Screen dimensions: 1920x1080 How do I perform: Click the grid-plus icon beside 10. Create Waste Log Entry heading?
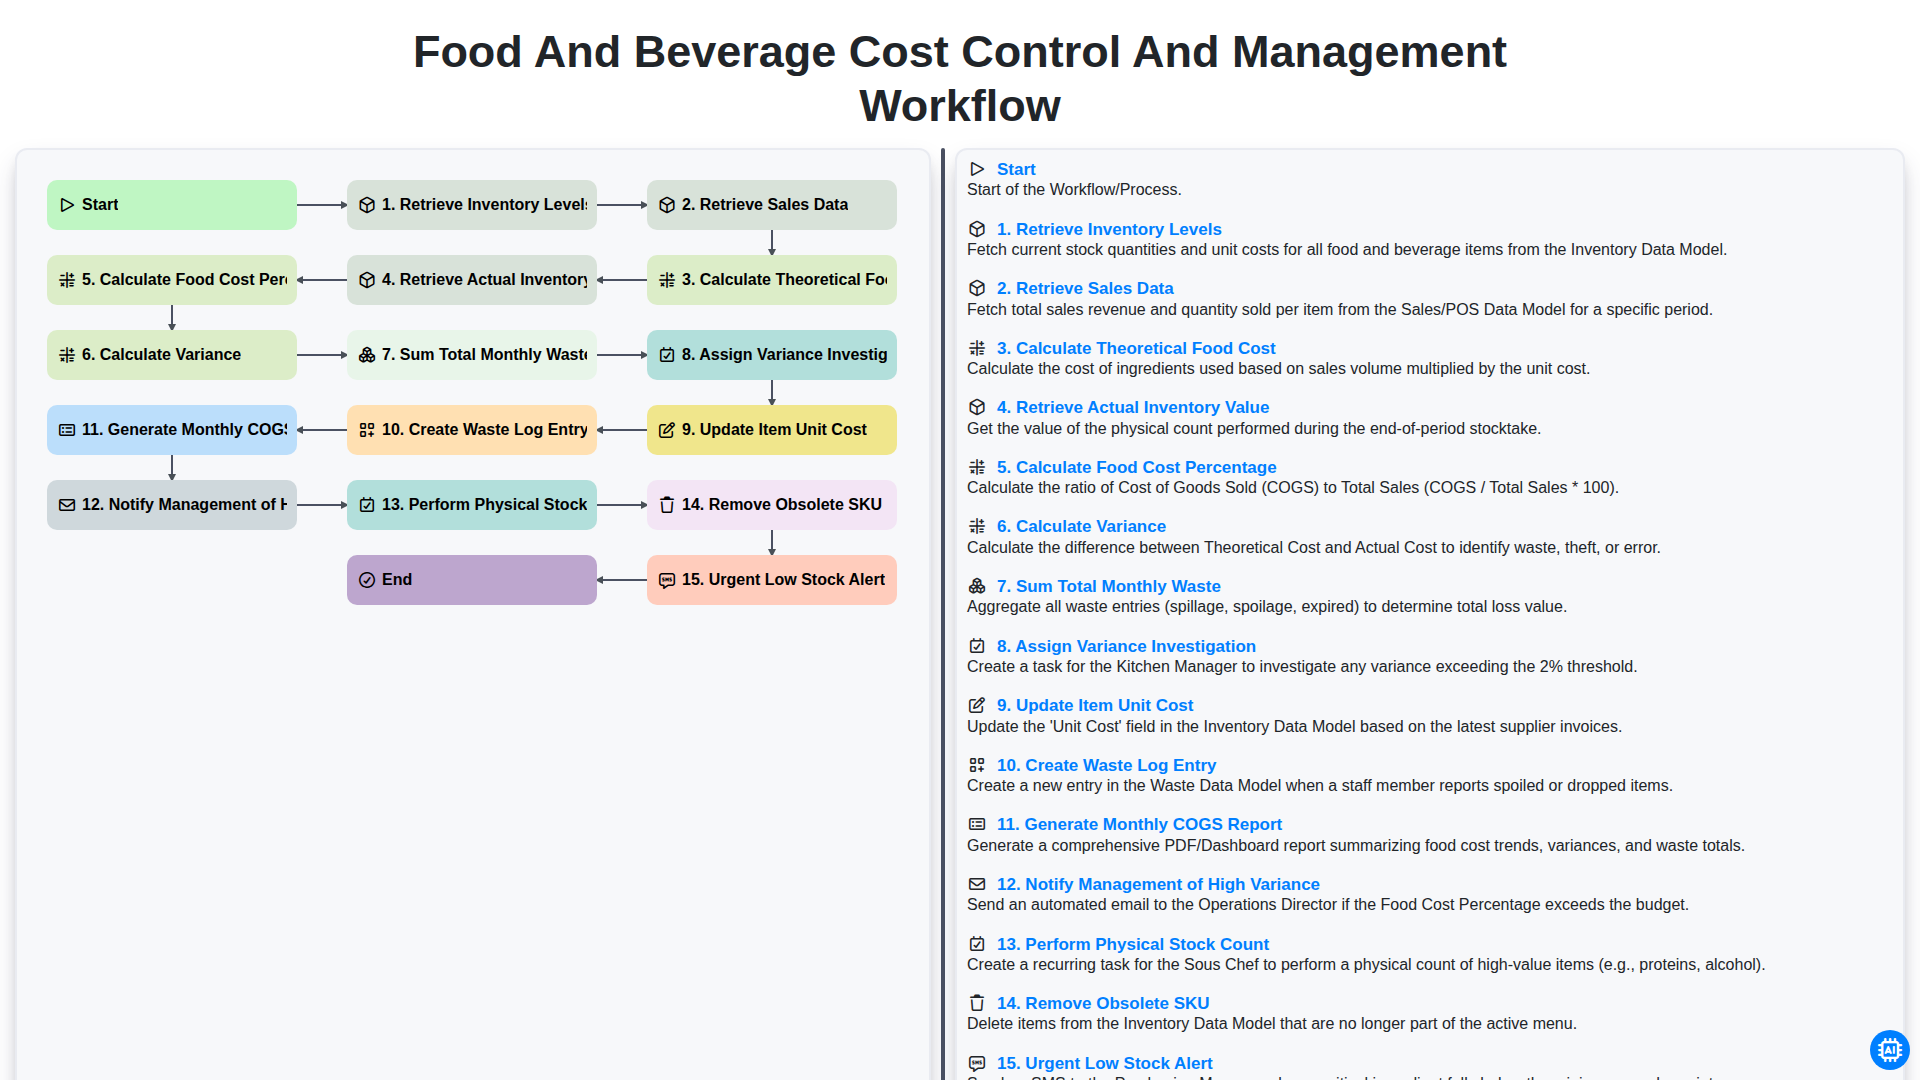[977, 765]
